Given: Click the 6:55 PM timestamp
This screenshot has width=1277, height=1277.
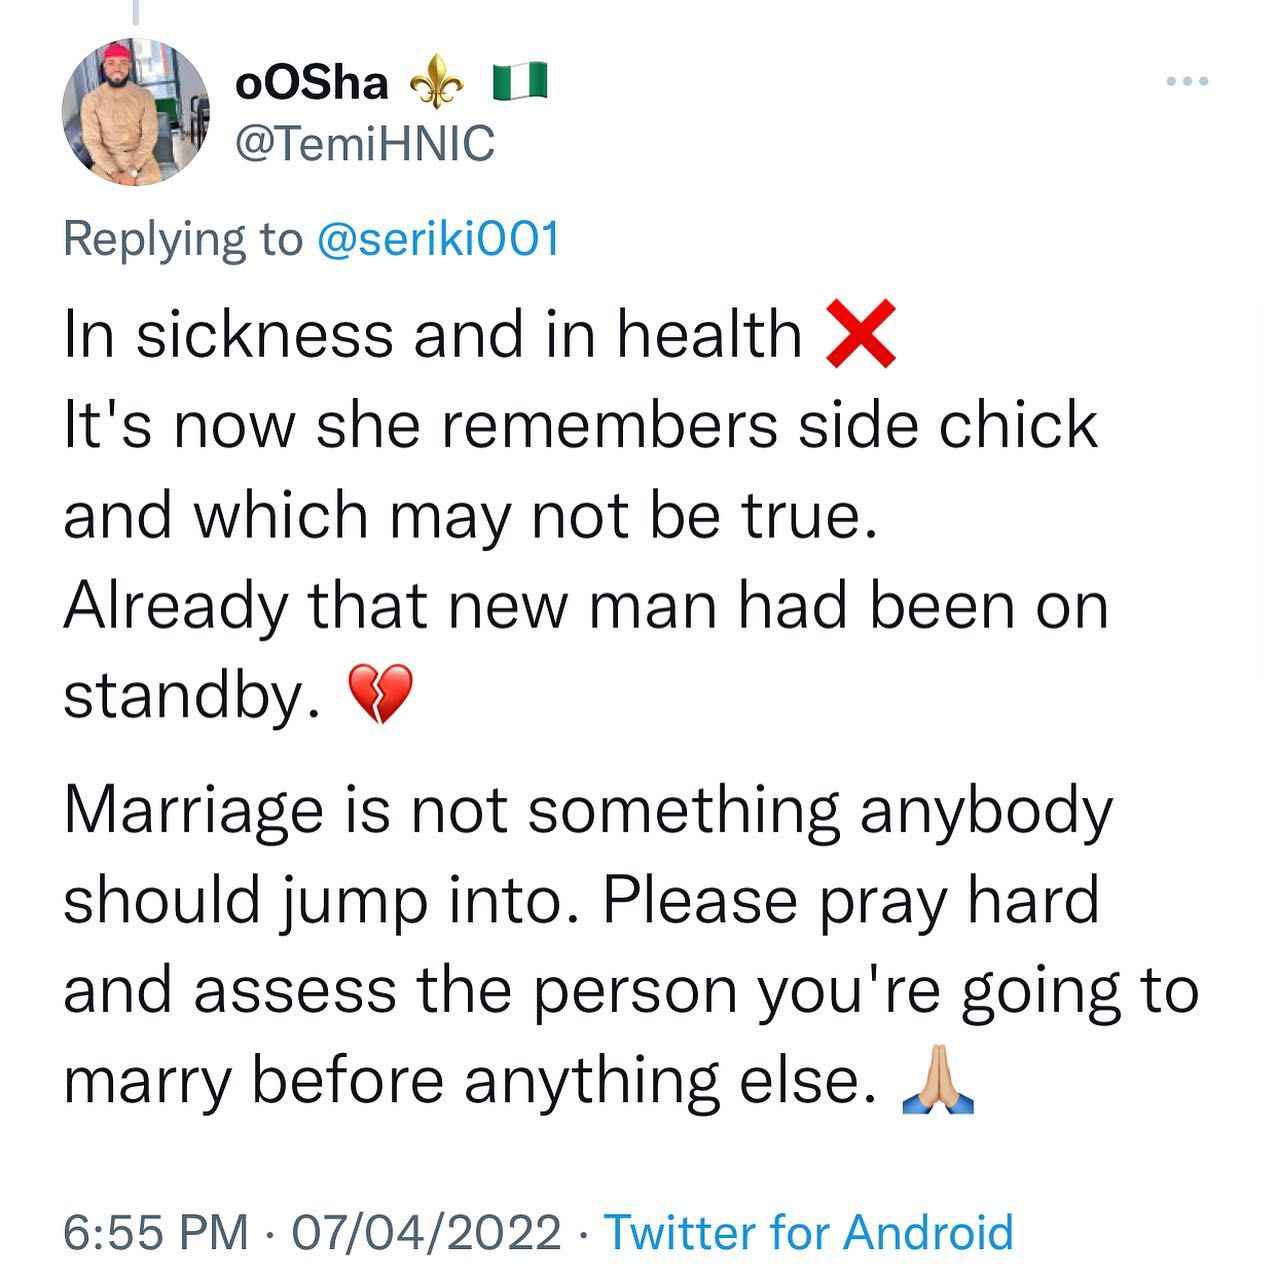Looking at the screenshot, I should click(x=155, y=1232).
